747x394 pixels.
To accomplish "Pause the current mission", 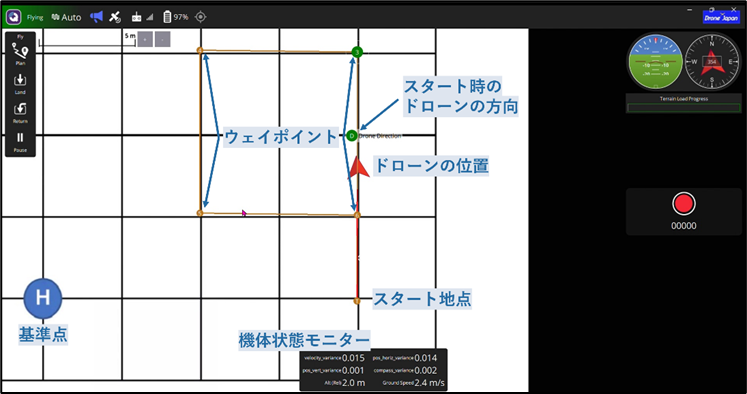I will (x=20, y=142).
